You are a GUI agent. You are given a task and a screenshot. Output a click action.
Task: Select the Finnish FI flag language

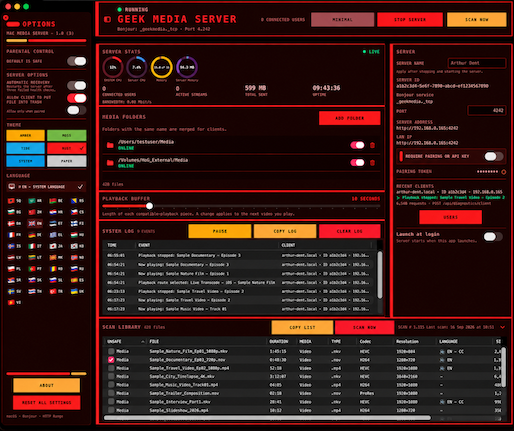click(77, 223)
